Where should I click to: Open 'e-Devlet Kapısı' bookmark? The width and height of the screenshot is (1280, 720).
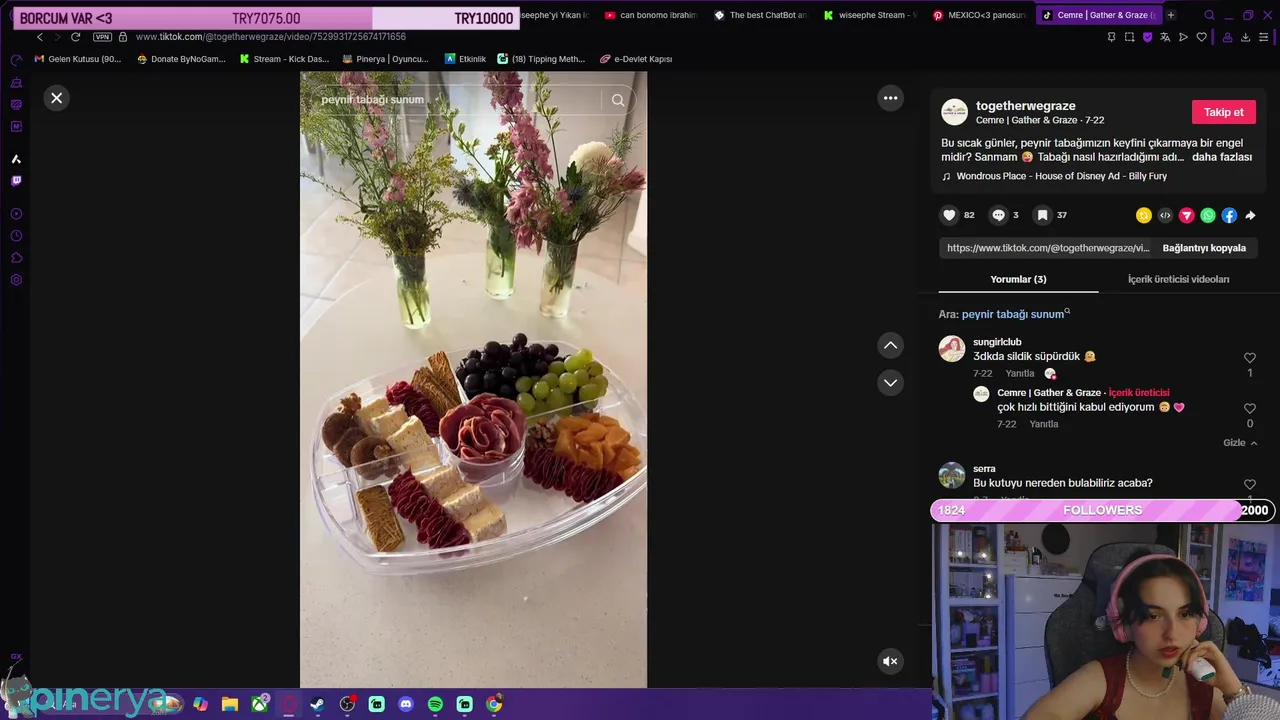636,59
